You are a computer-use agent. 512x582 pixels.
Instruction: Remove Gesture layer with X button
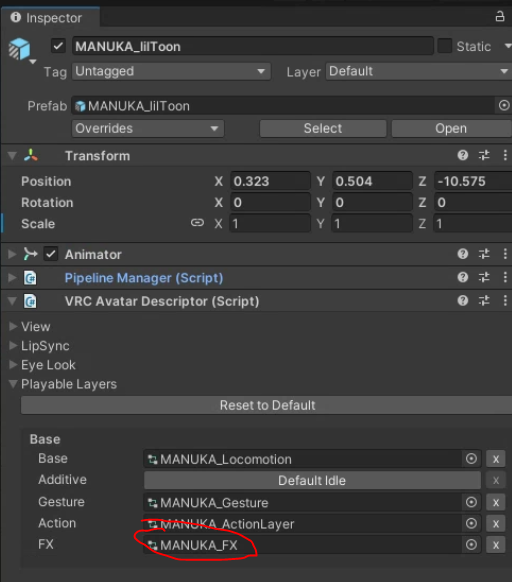tap(496, 503)
